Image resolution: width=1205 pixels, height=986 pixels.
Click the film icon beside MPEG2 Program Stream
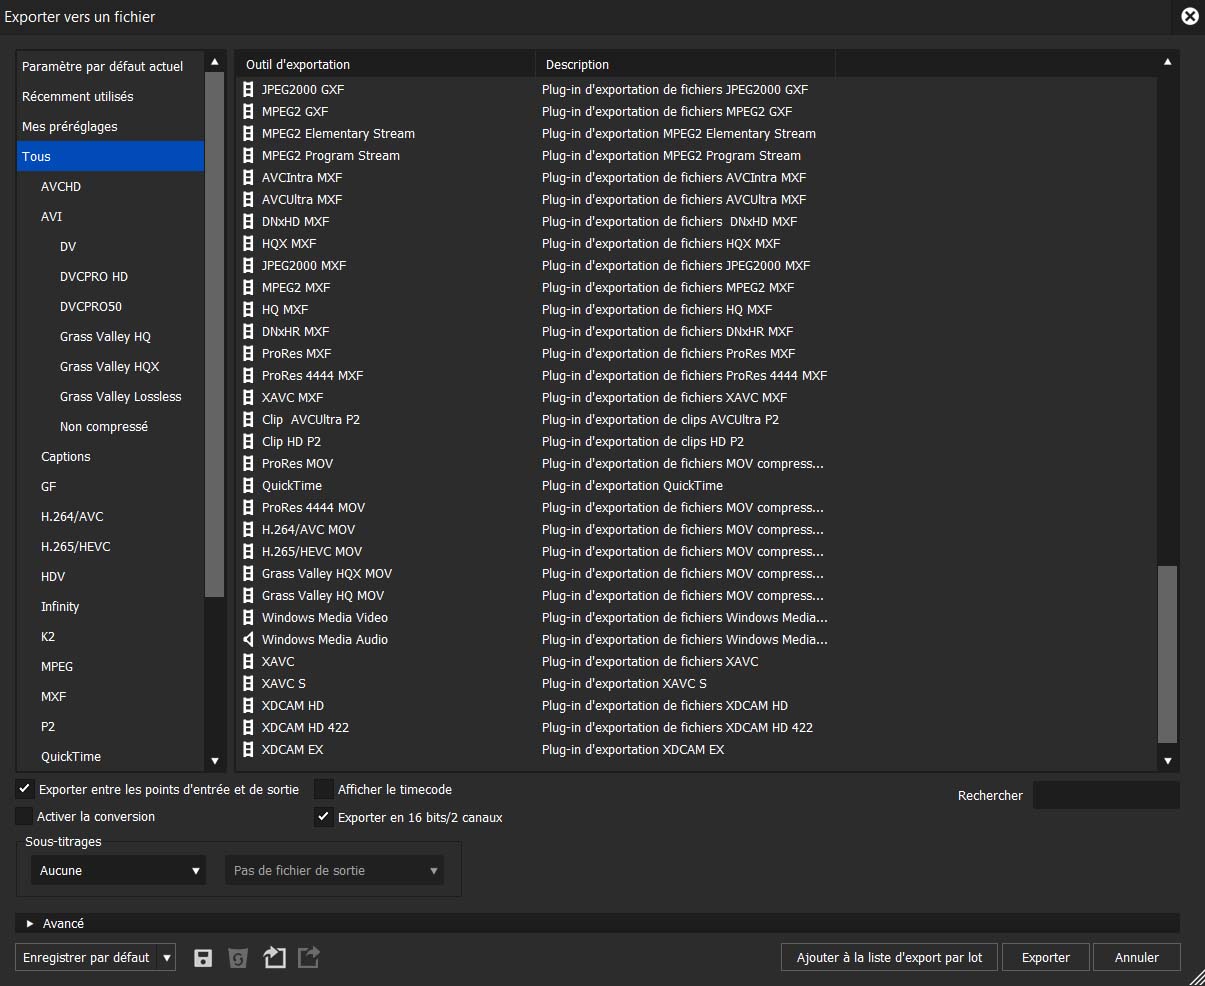(x=248, y=155)
